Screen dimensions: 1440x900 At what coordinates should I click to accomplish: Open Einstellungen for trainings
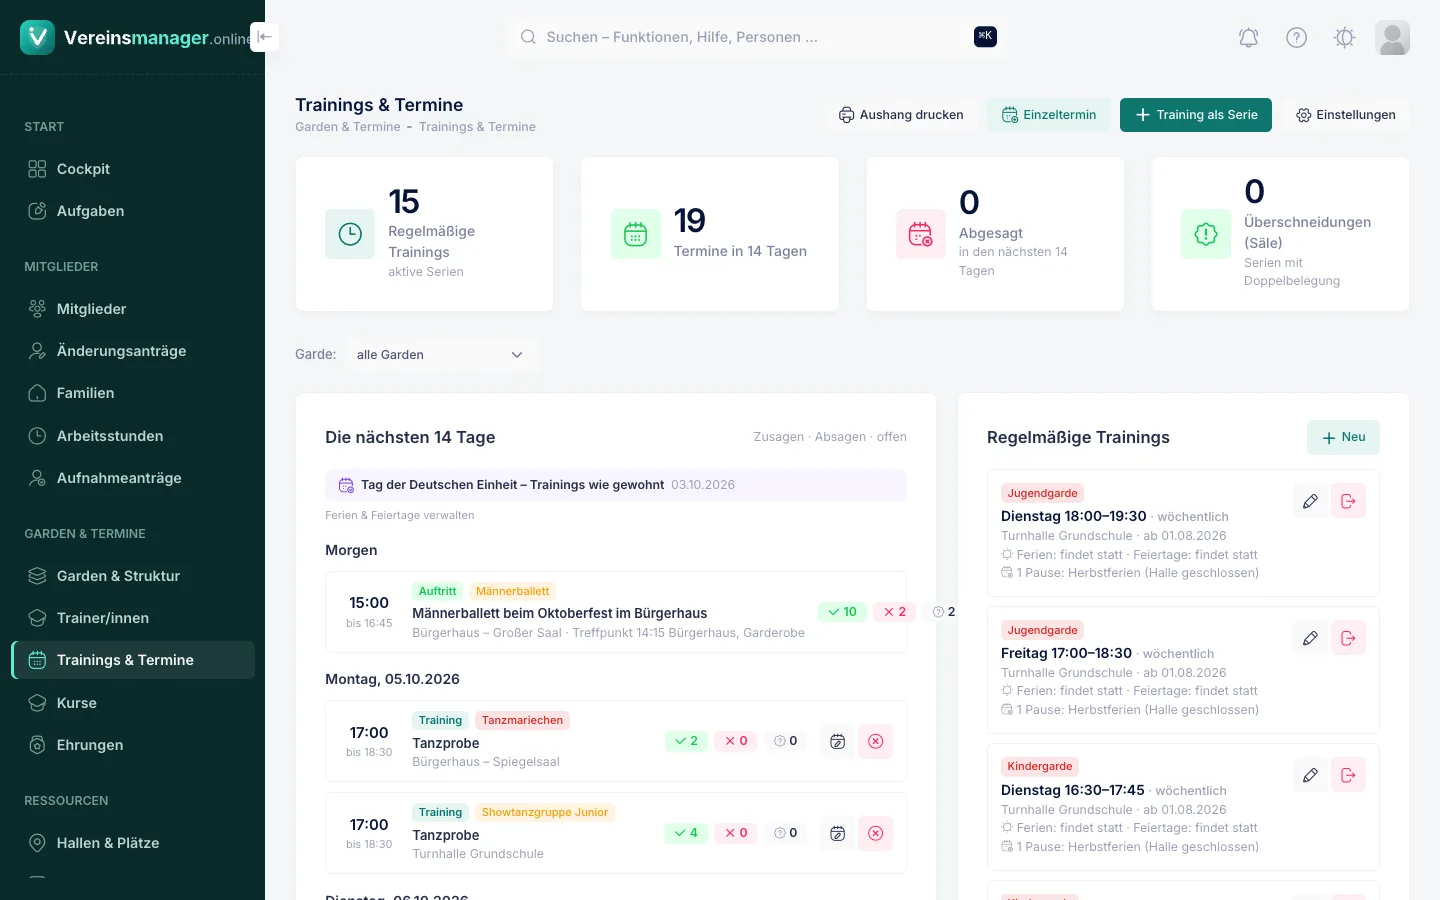pos(1346,115)
